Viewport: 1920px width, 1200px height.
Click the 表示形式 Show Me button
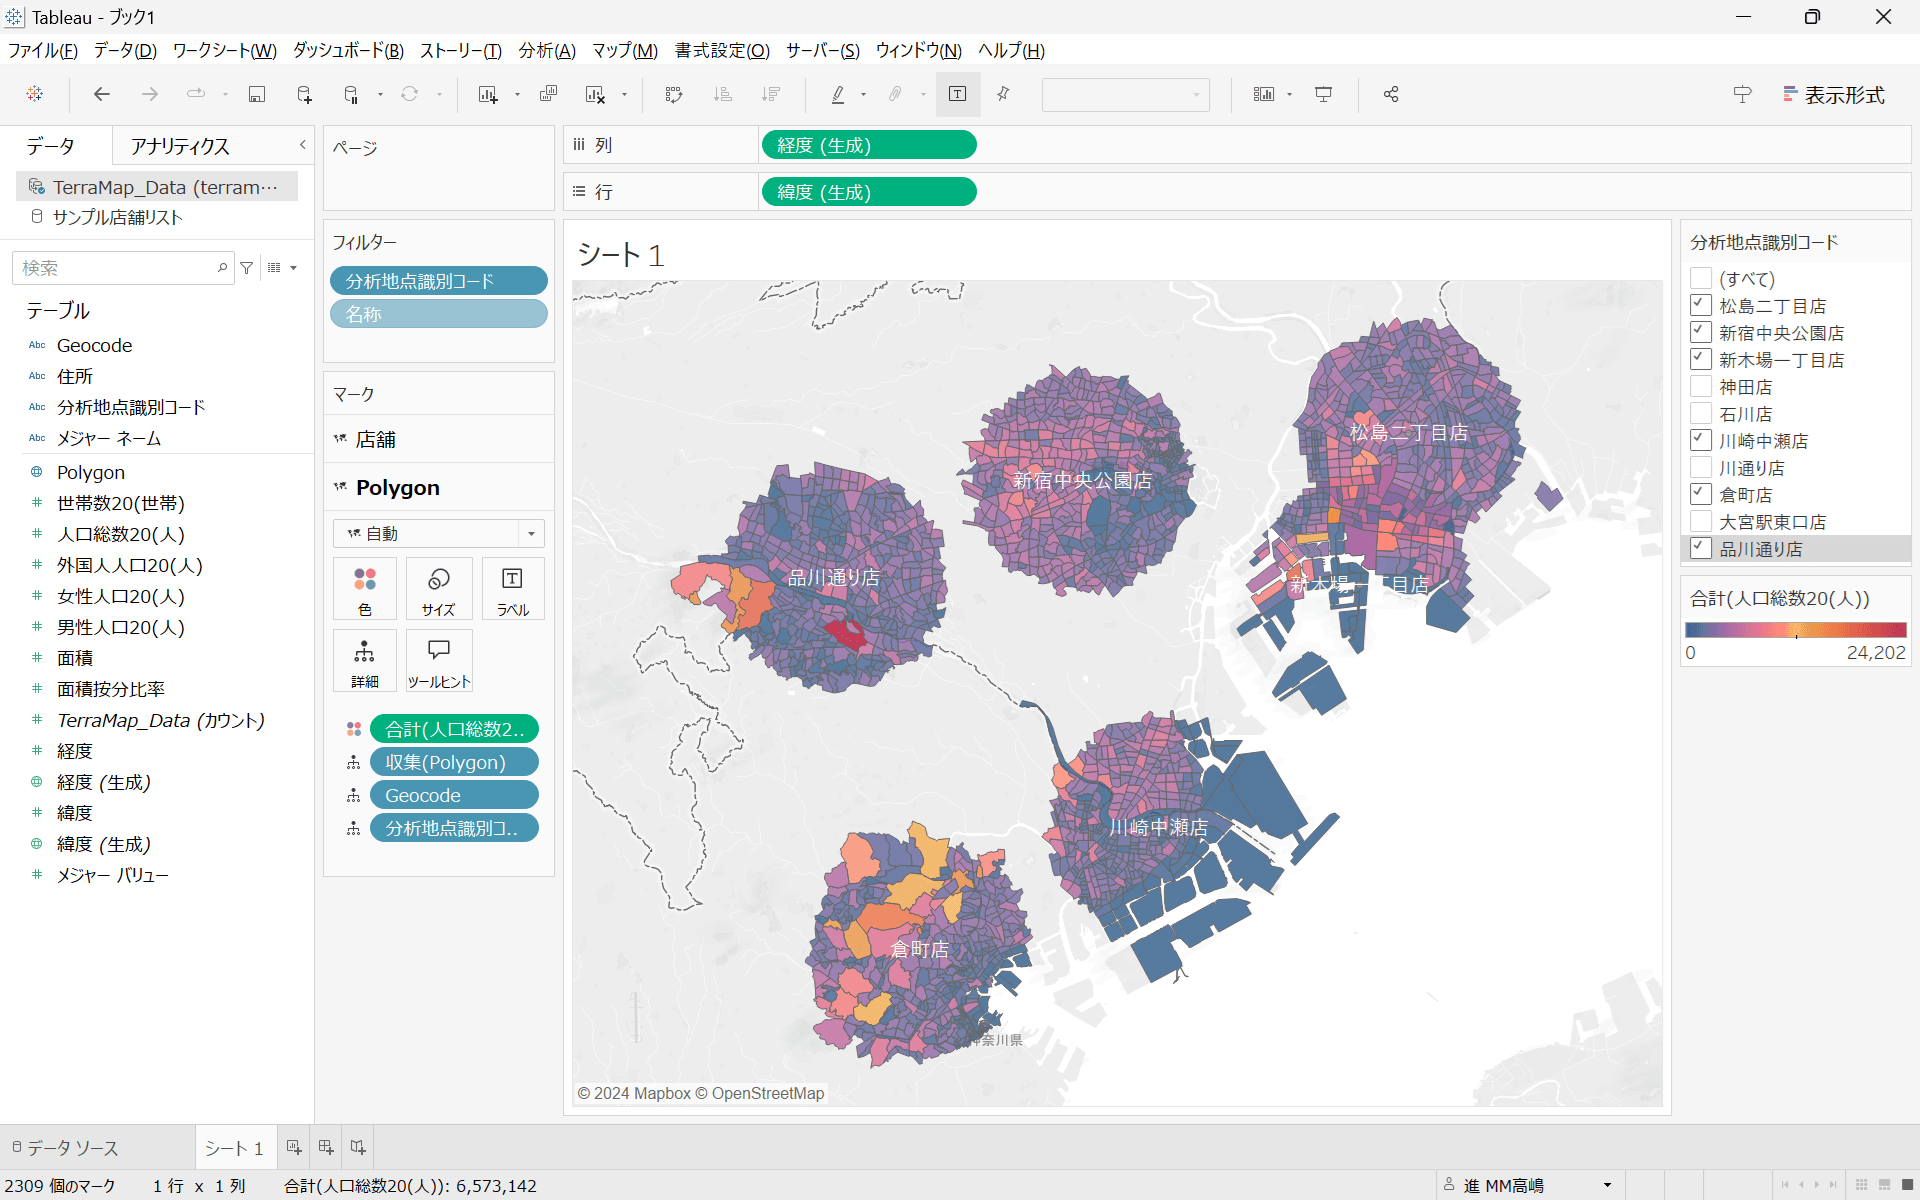(1833, 94)
